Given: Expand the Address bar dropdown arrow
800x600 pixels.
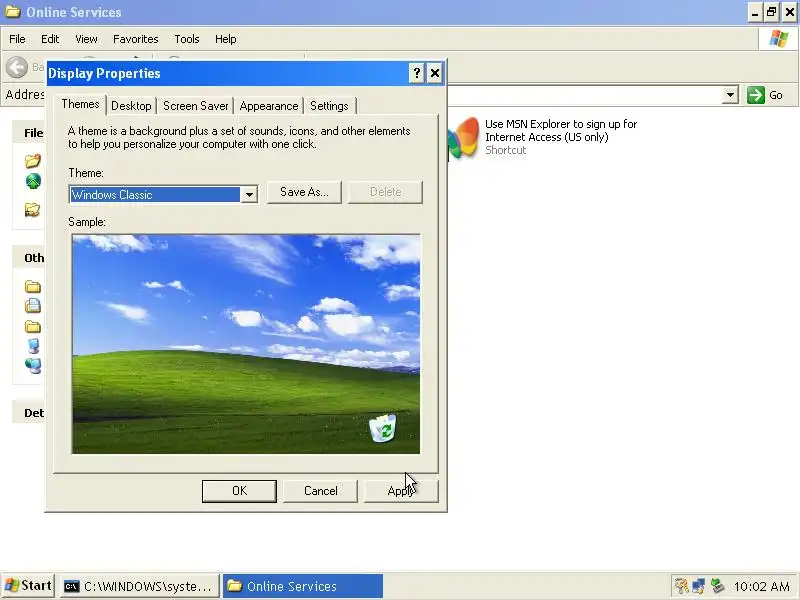Looking at the screenshot, I should (731, 95).
